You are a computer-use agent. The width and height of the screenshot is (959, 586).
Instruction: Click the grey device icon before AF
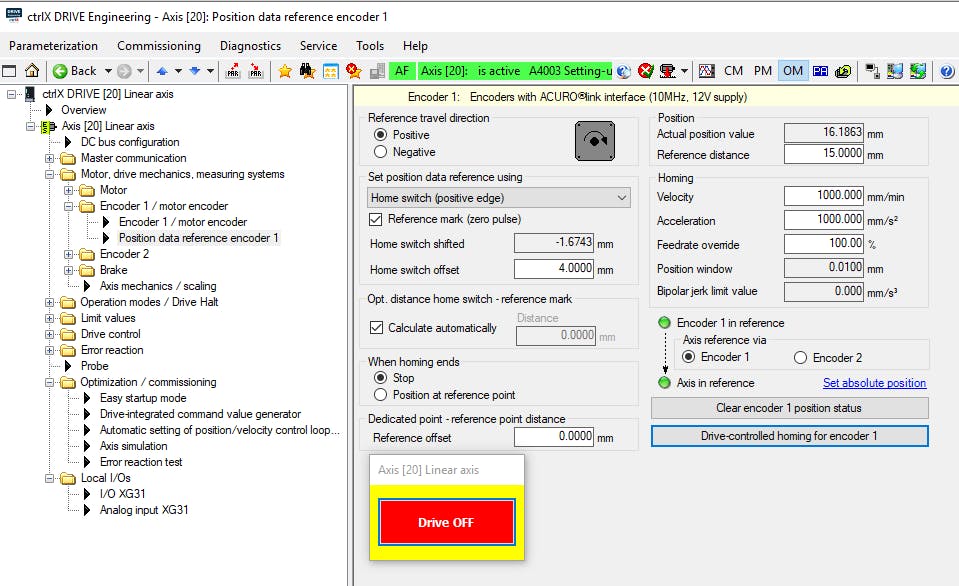click(377, 71)
